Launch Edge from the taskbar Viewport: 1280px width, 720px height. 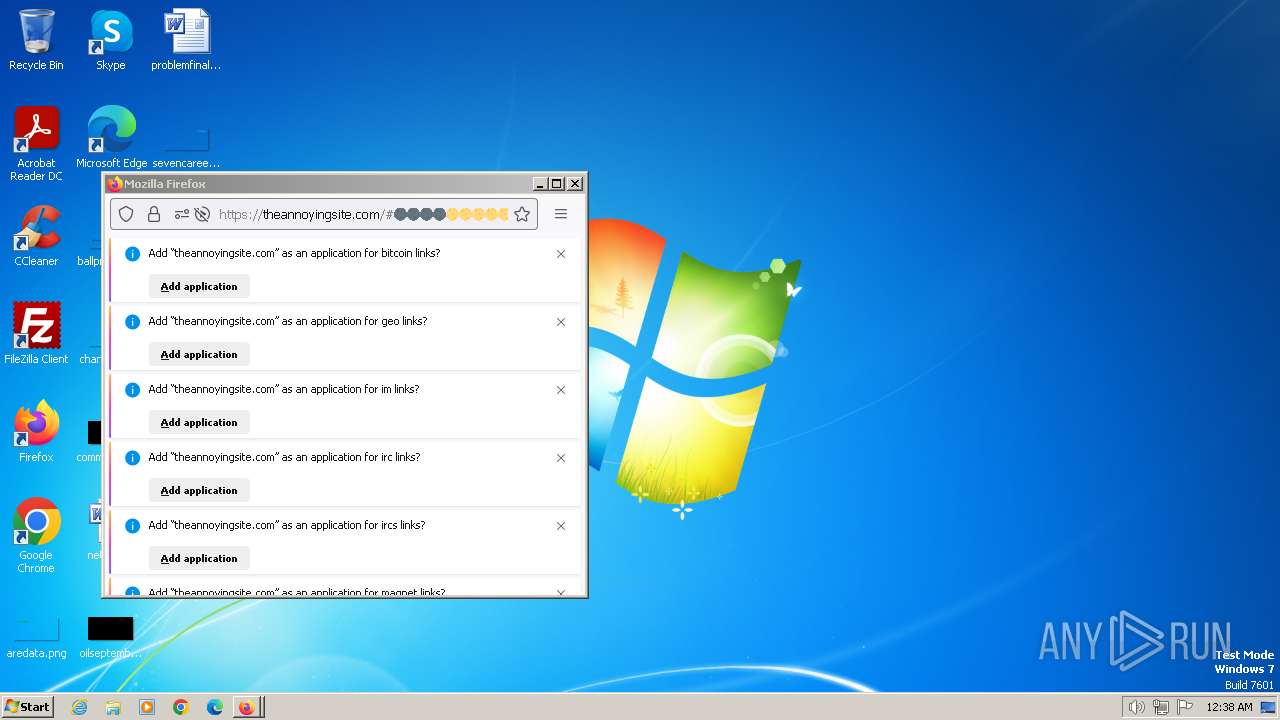pos(214,707)
